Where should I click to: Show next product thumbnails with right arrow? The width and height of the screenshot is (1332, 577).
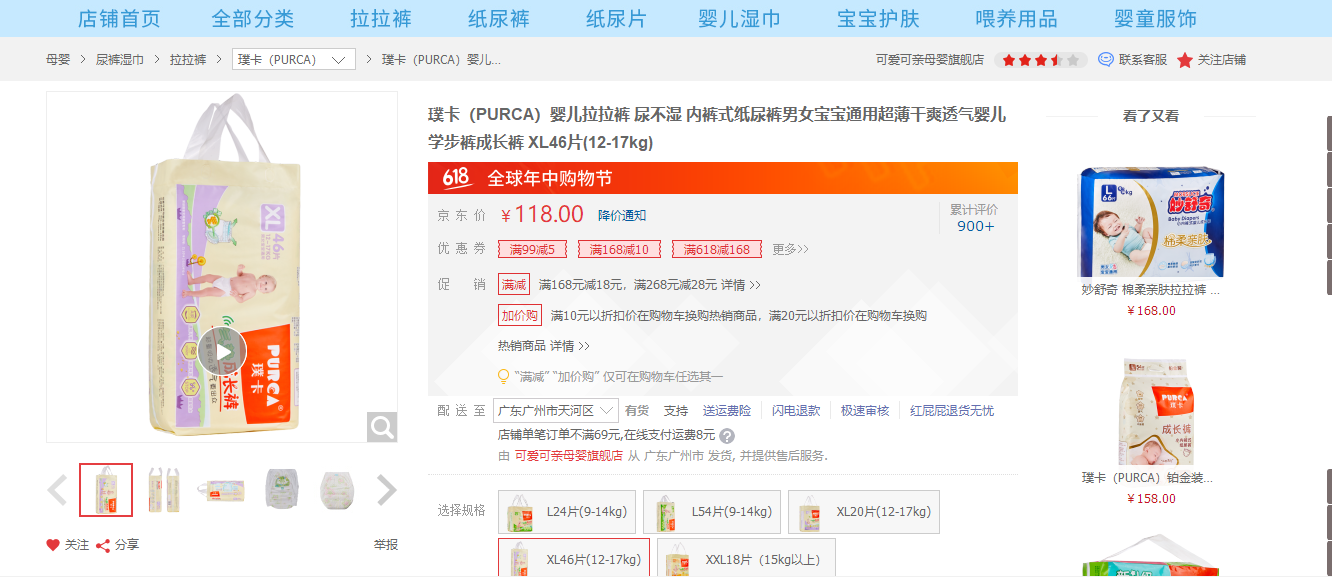[386, 490]
